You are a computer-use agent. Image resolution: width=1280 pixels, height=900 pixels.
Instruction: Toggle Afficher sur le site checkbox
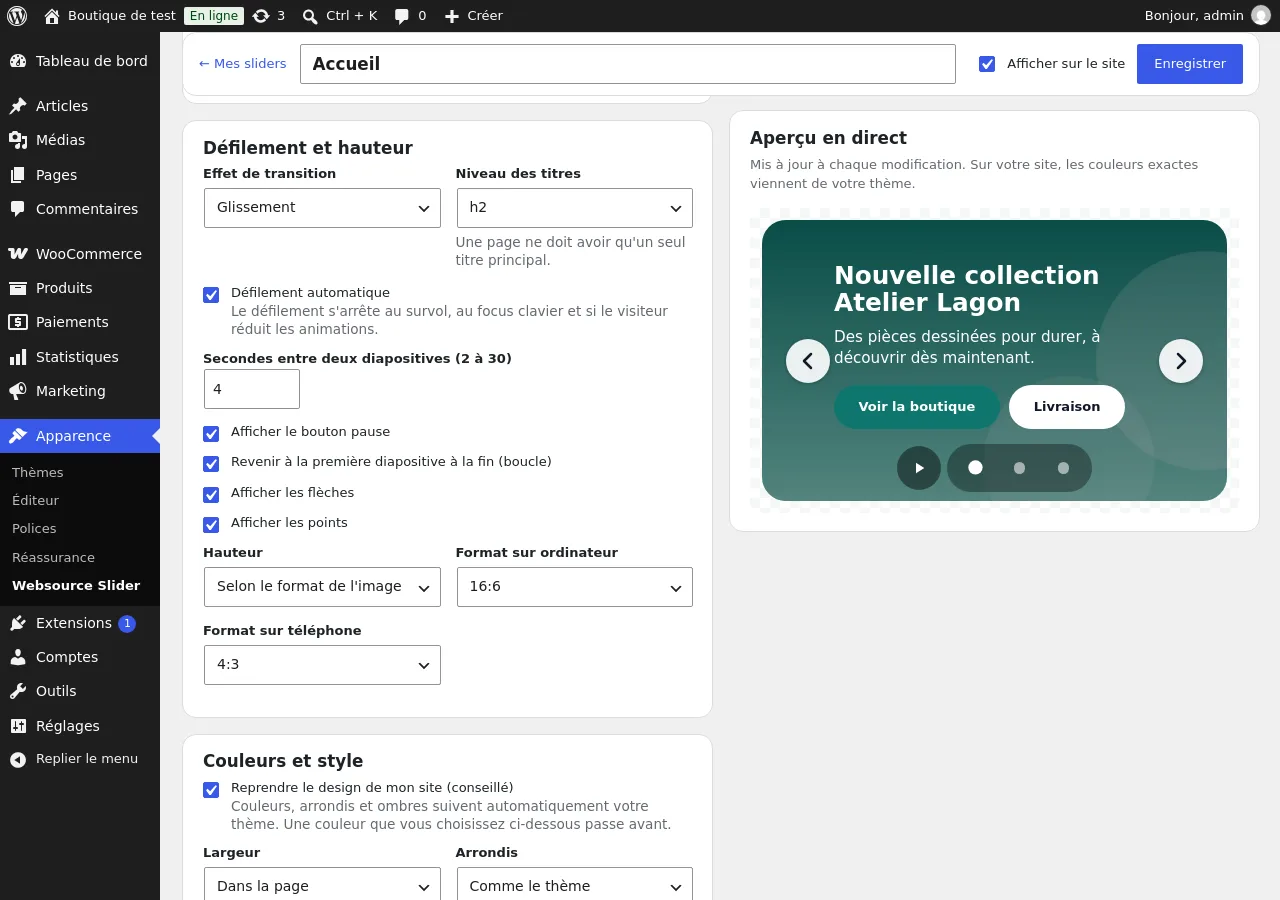pyautogui.click(x=987, y=64)
